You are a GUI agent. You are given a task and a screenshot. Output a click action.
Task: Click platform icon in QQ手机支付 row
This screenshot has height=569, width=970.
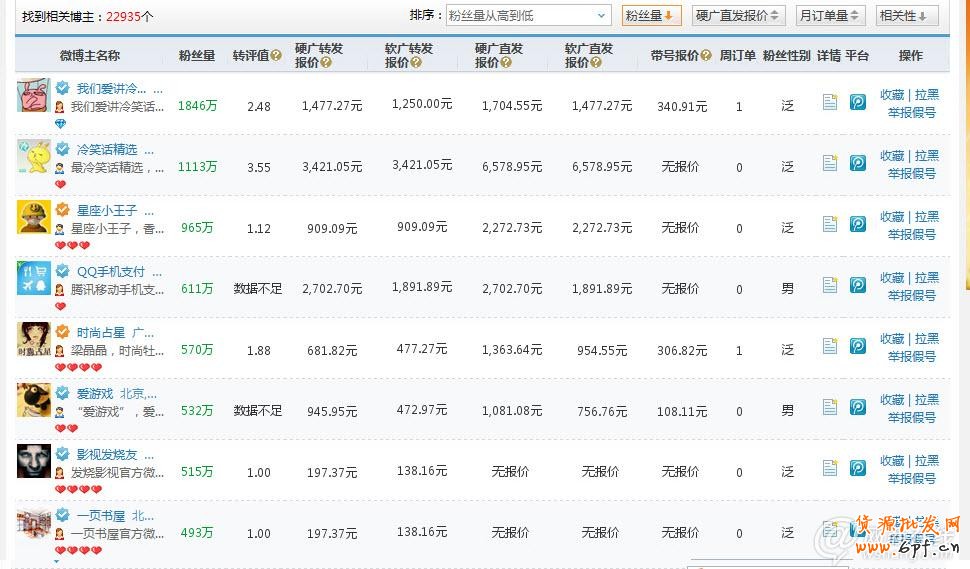(858, 285)
